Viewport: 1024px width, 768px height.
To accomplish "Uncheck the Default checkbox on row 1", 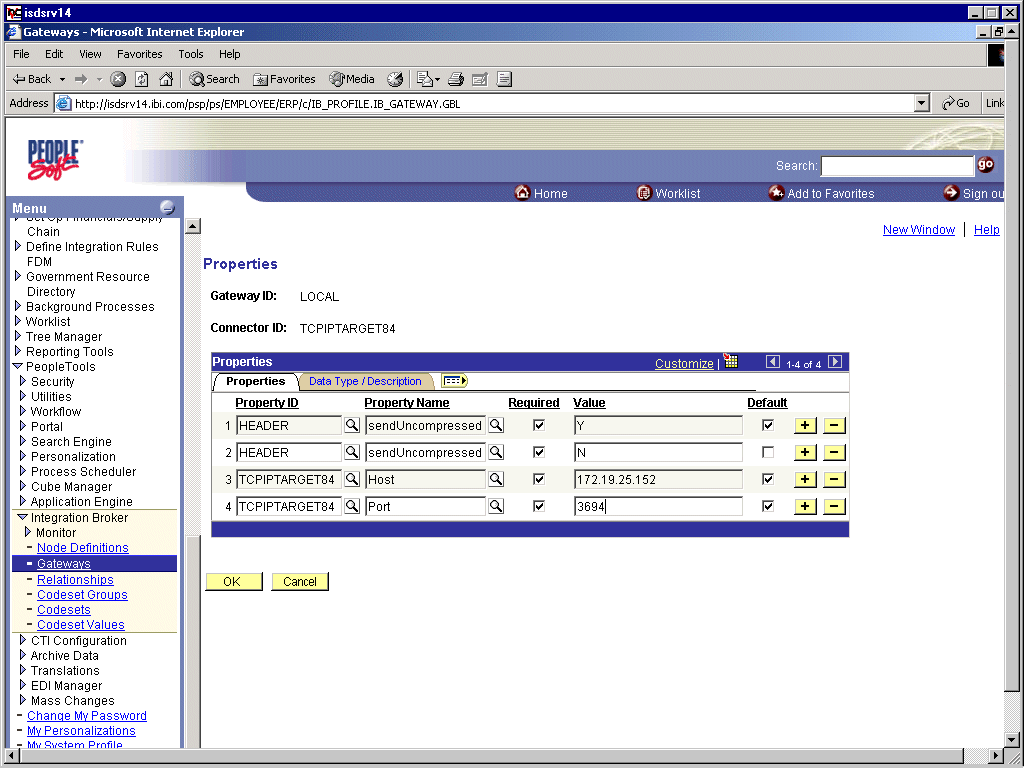I will coord(767,425).
